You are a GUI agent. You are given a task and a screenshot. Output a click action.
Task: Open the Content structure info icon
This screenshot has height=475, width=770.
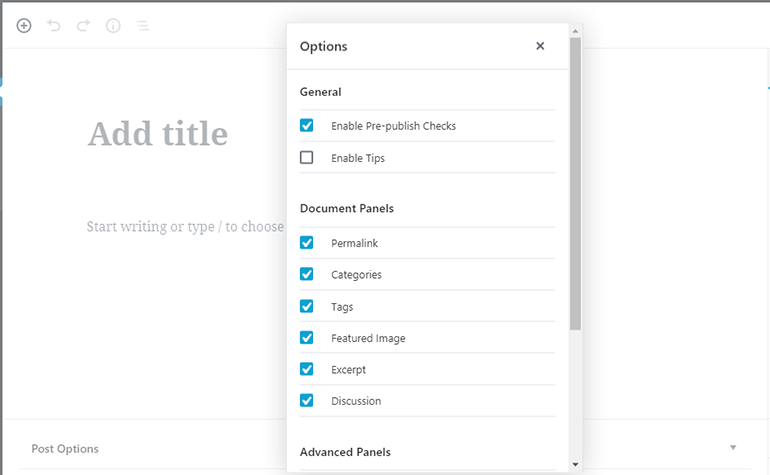click(x=113, y=26)
